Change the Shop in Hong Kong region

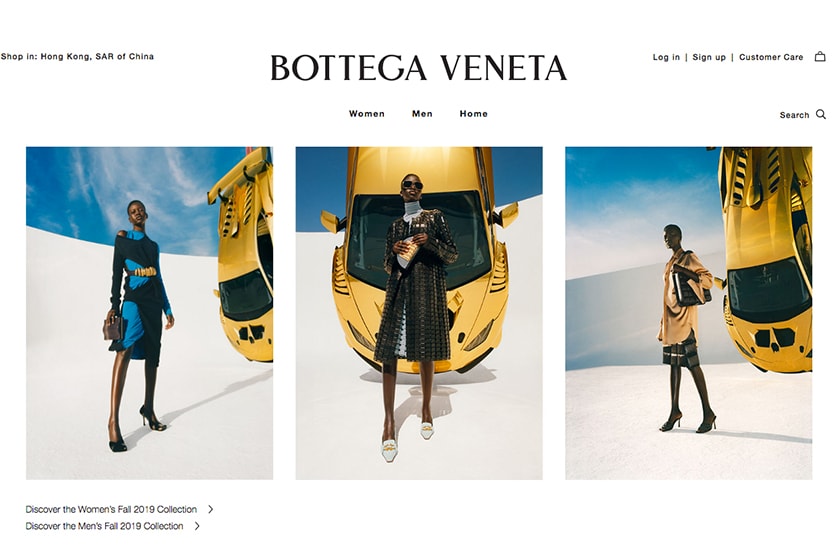77,56
